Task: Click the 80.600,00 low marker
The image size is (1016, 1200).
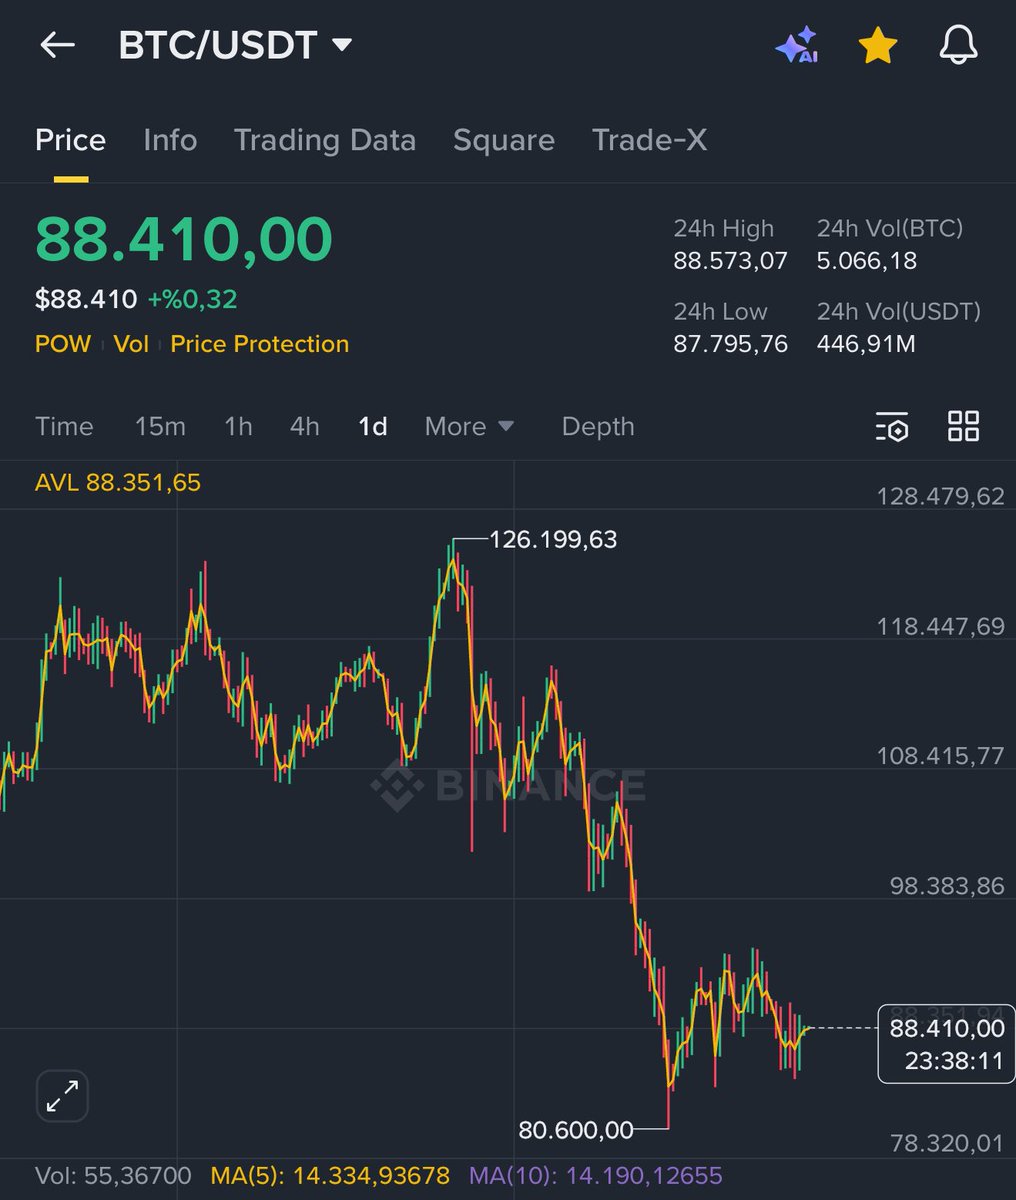Action: coord(576,1130)
